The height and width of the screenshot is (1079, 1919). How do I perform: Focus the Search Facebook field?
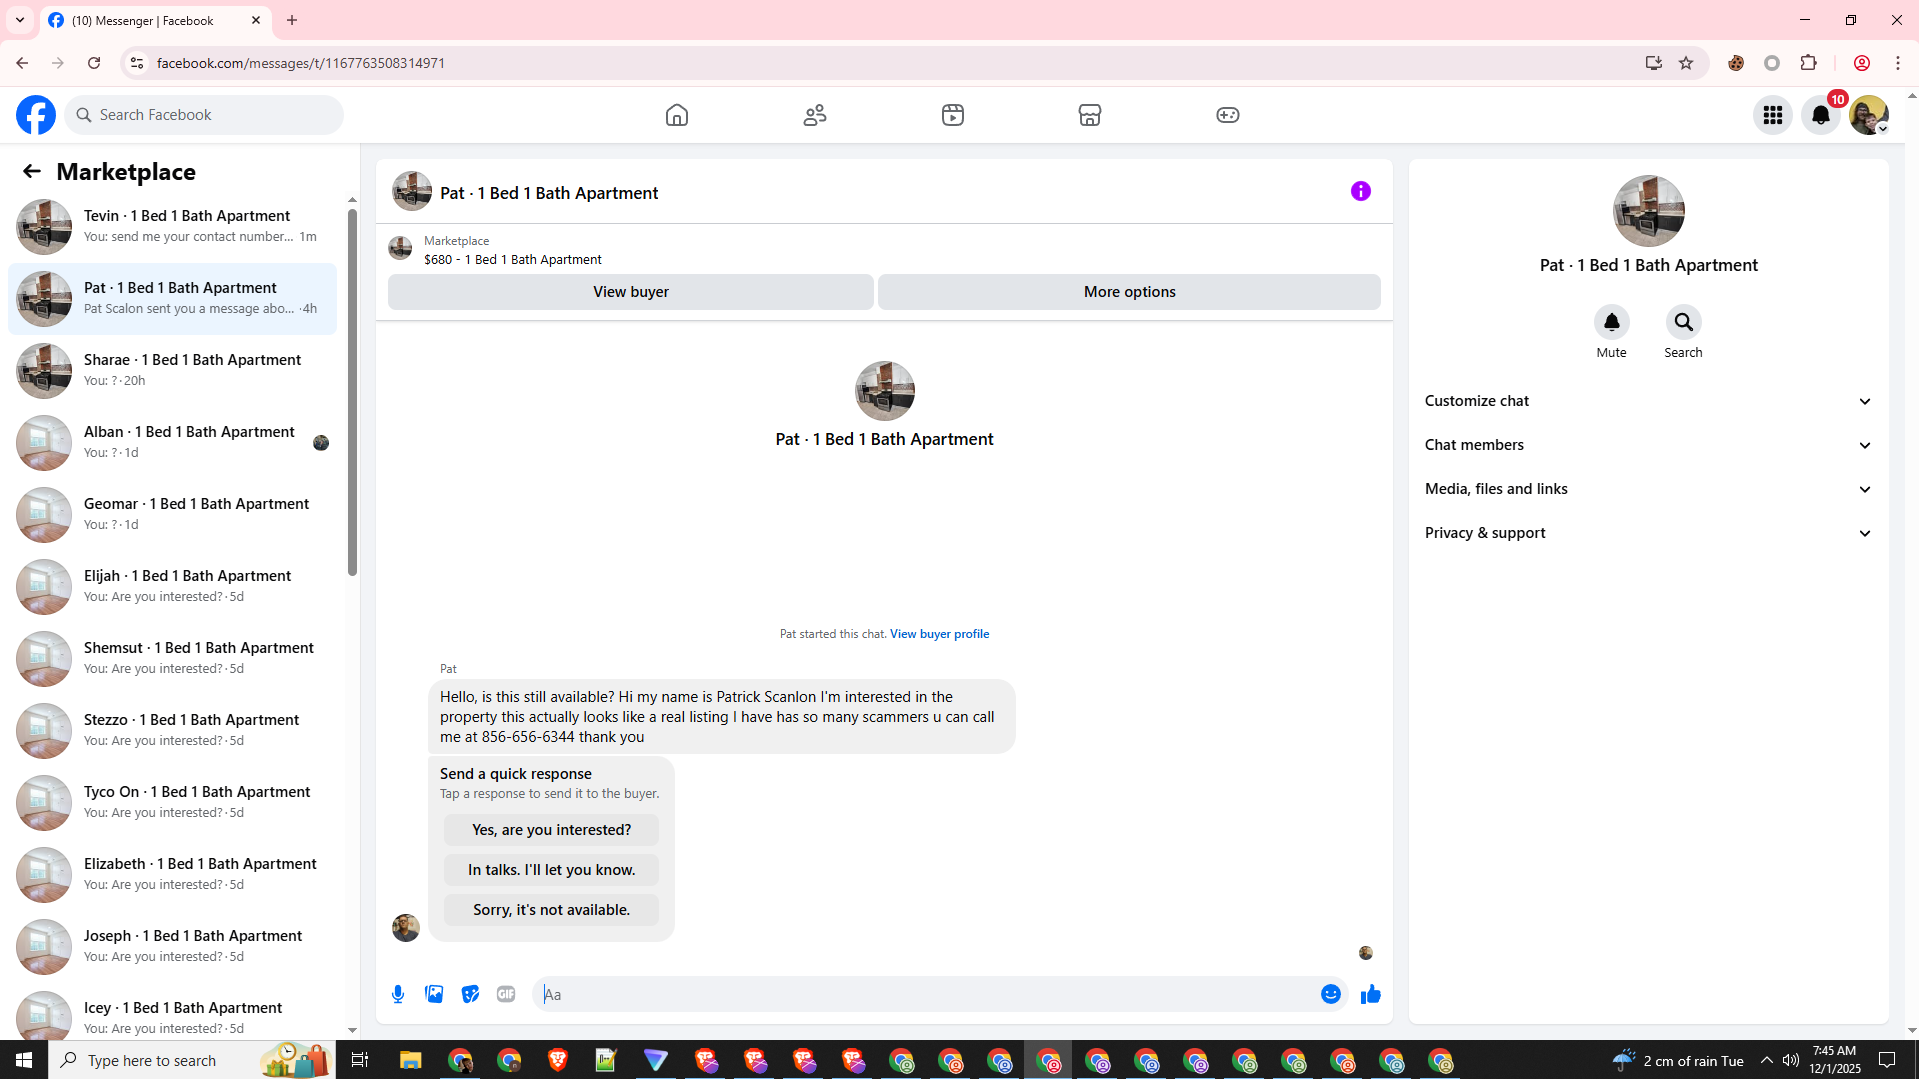click(204, 115)
